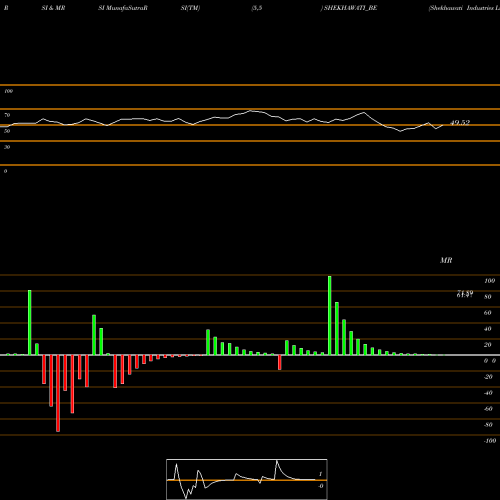Click the RSI value 49.52 label

460,123
